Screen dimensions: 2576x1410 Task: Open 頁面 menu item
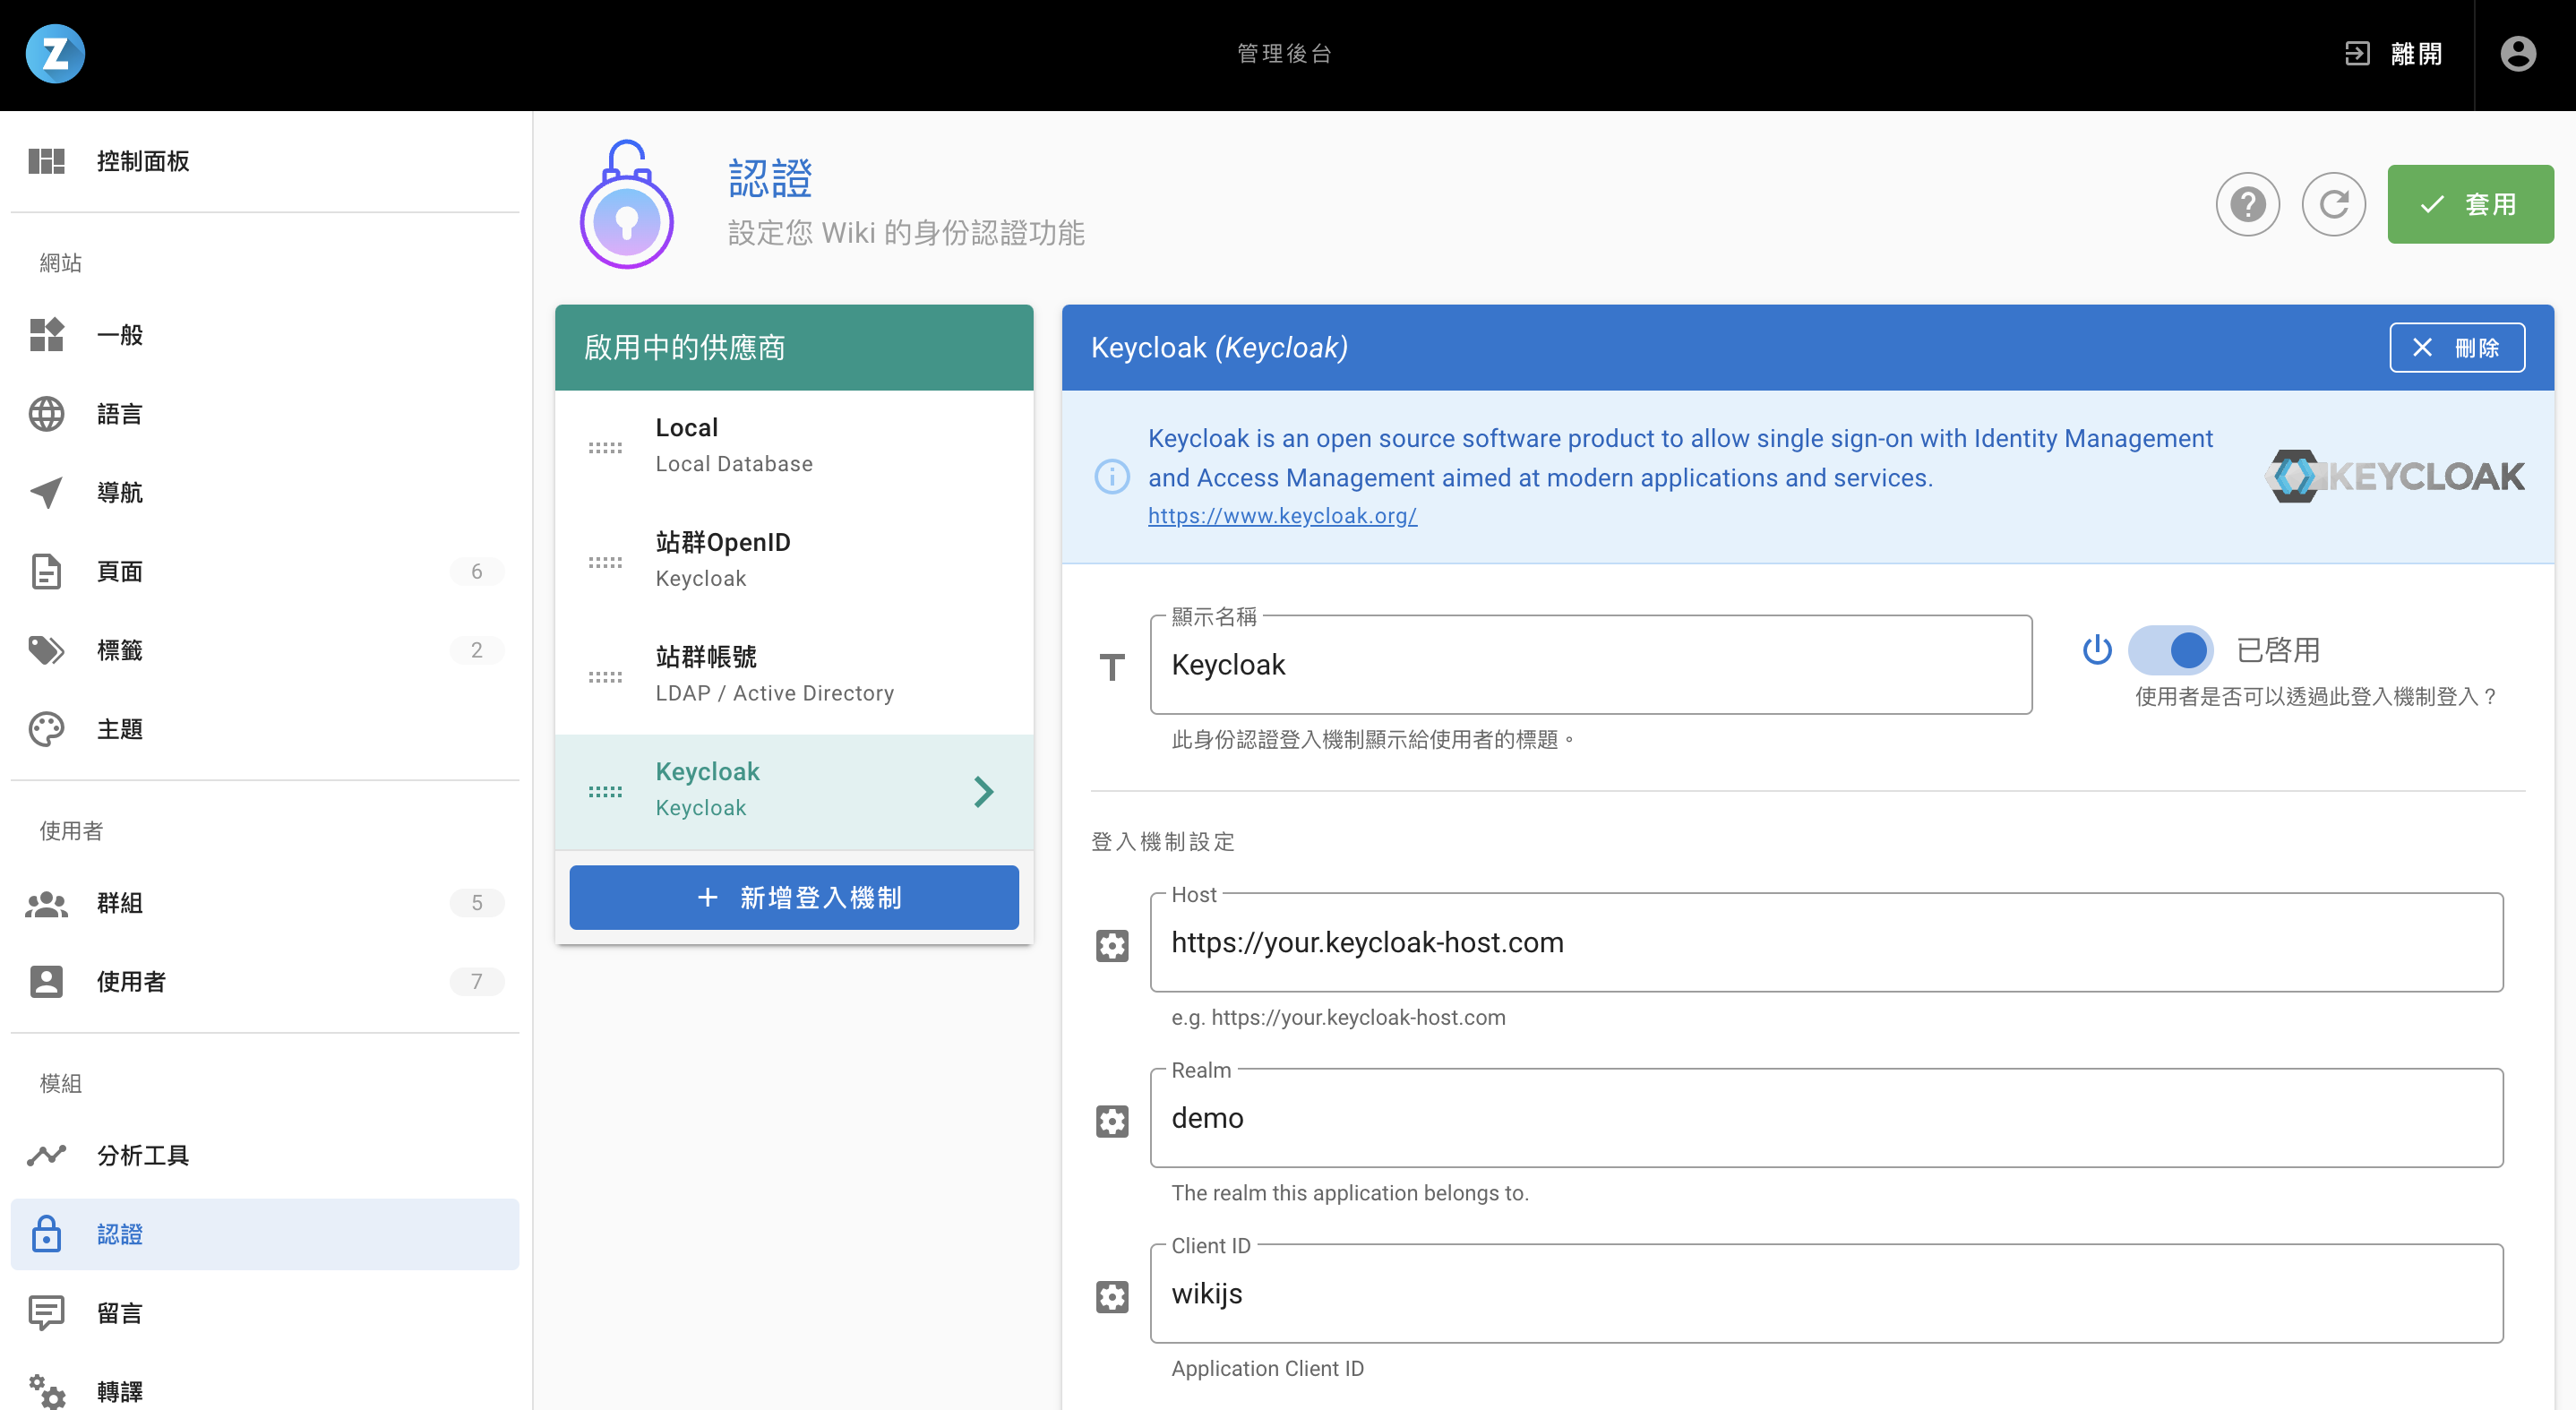click(264, 571)
